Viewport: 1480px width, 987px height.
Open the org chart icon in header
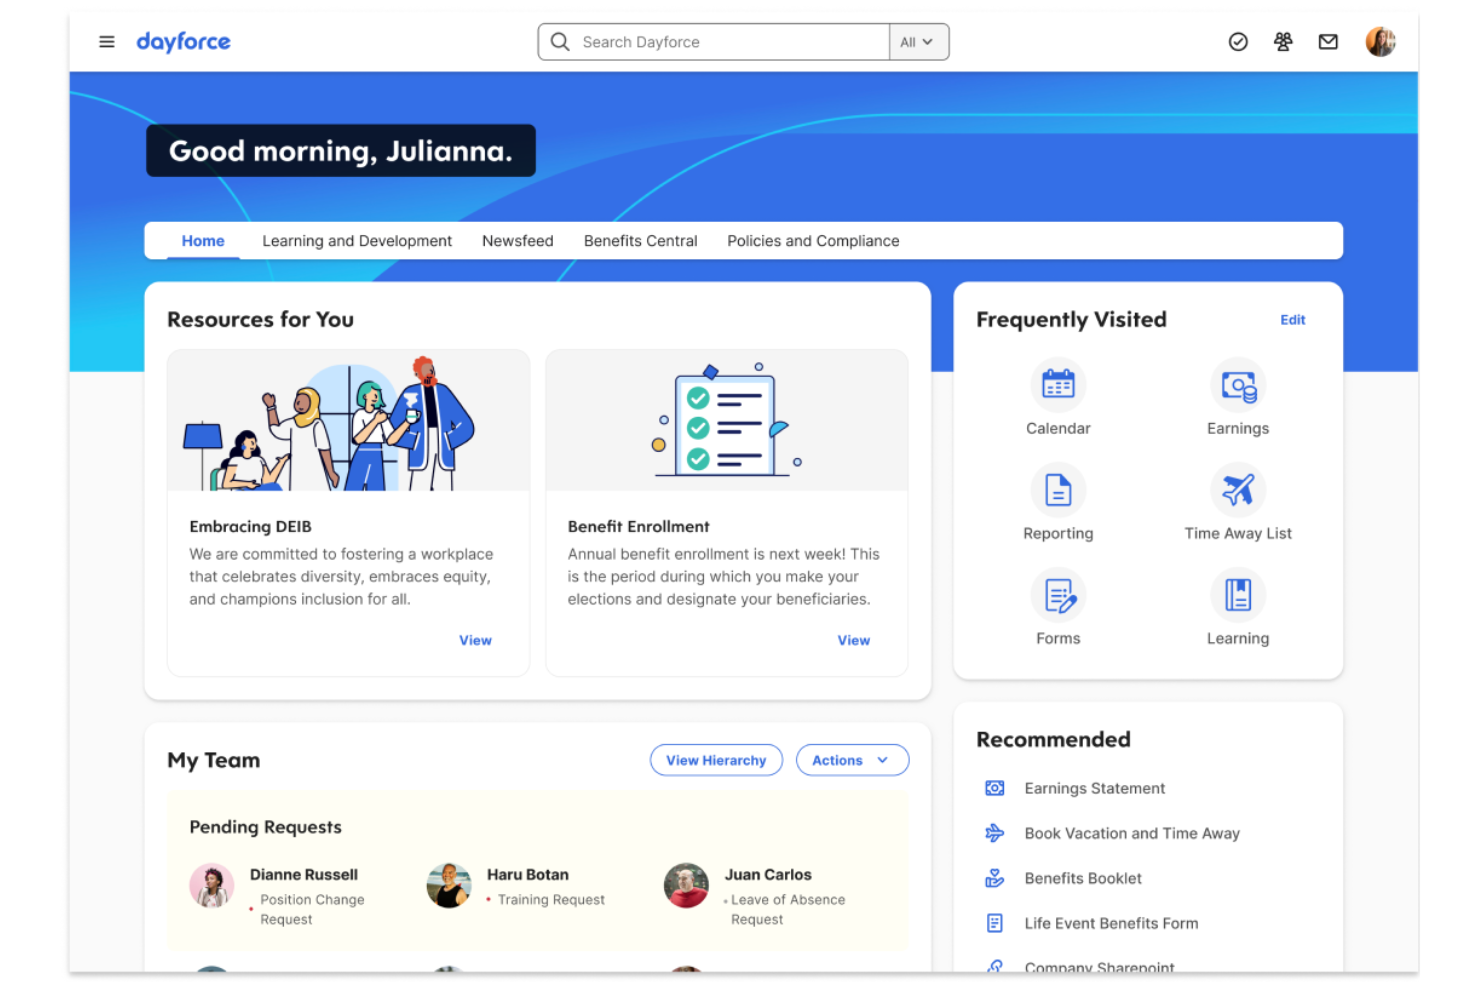click(x=1283, y=41)
